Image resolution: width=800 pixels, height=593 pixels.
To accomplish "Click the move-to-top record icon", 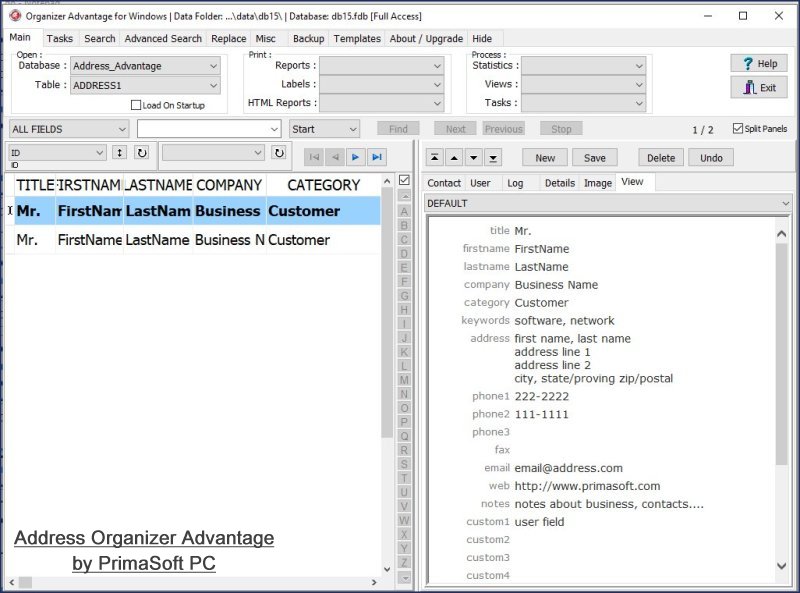I will point(435,158).
